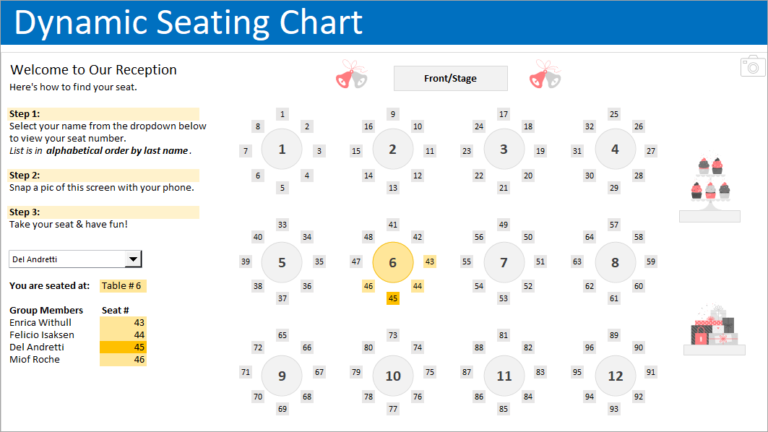
Task: Click seat number 45 cell beside Del Andretti
Action: (123, 347)
